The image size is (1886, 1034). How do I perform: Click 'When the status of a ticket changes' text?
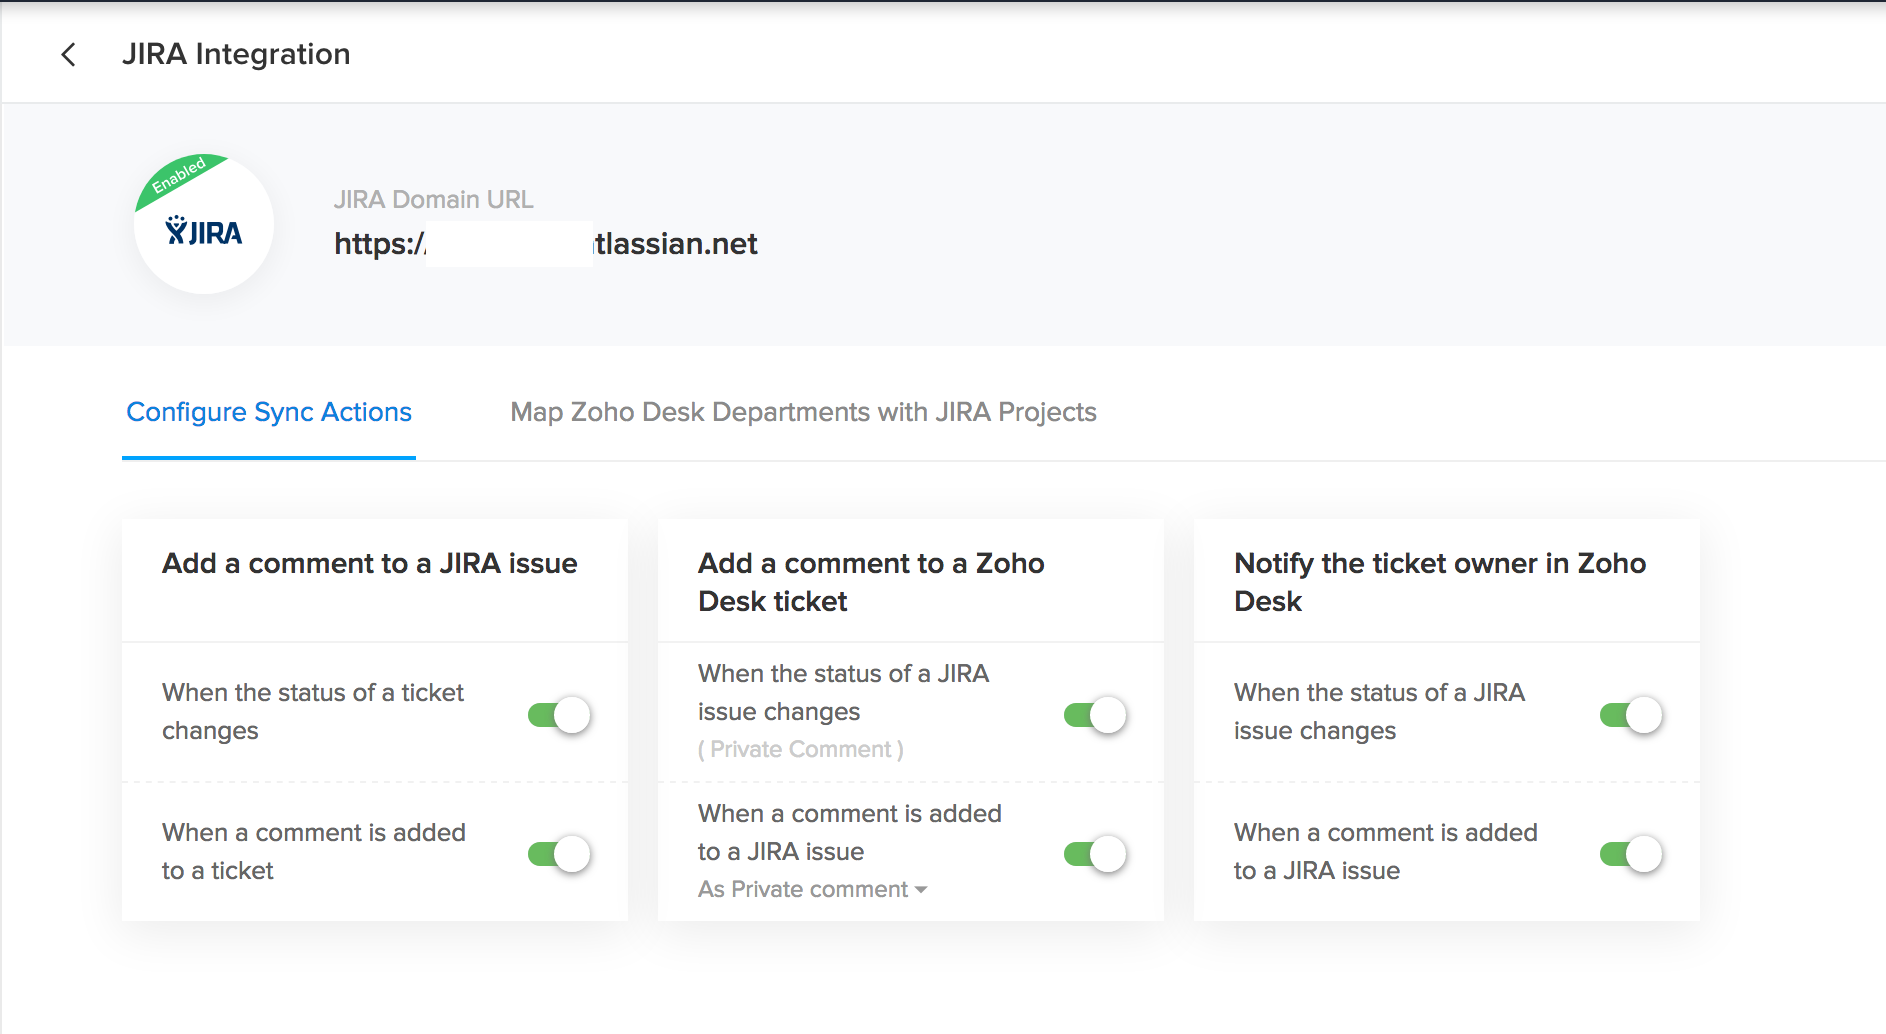(x=313, y=711)
